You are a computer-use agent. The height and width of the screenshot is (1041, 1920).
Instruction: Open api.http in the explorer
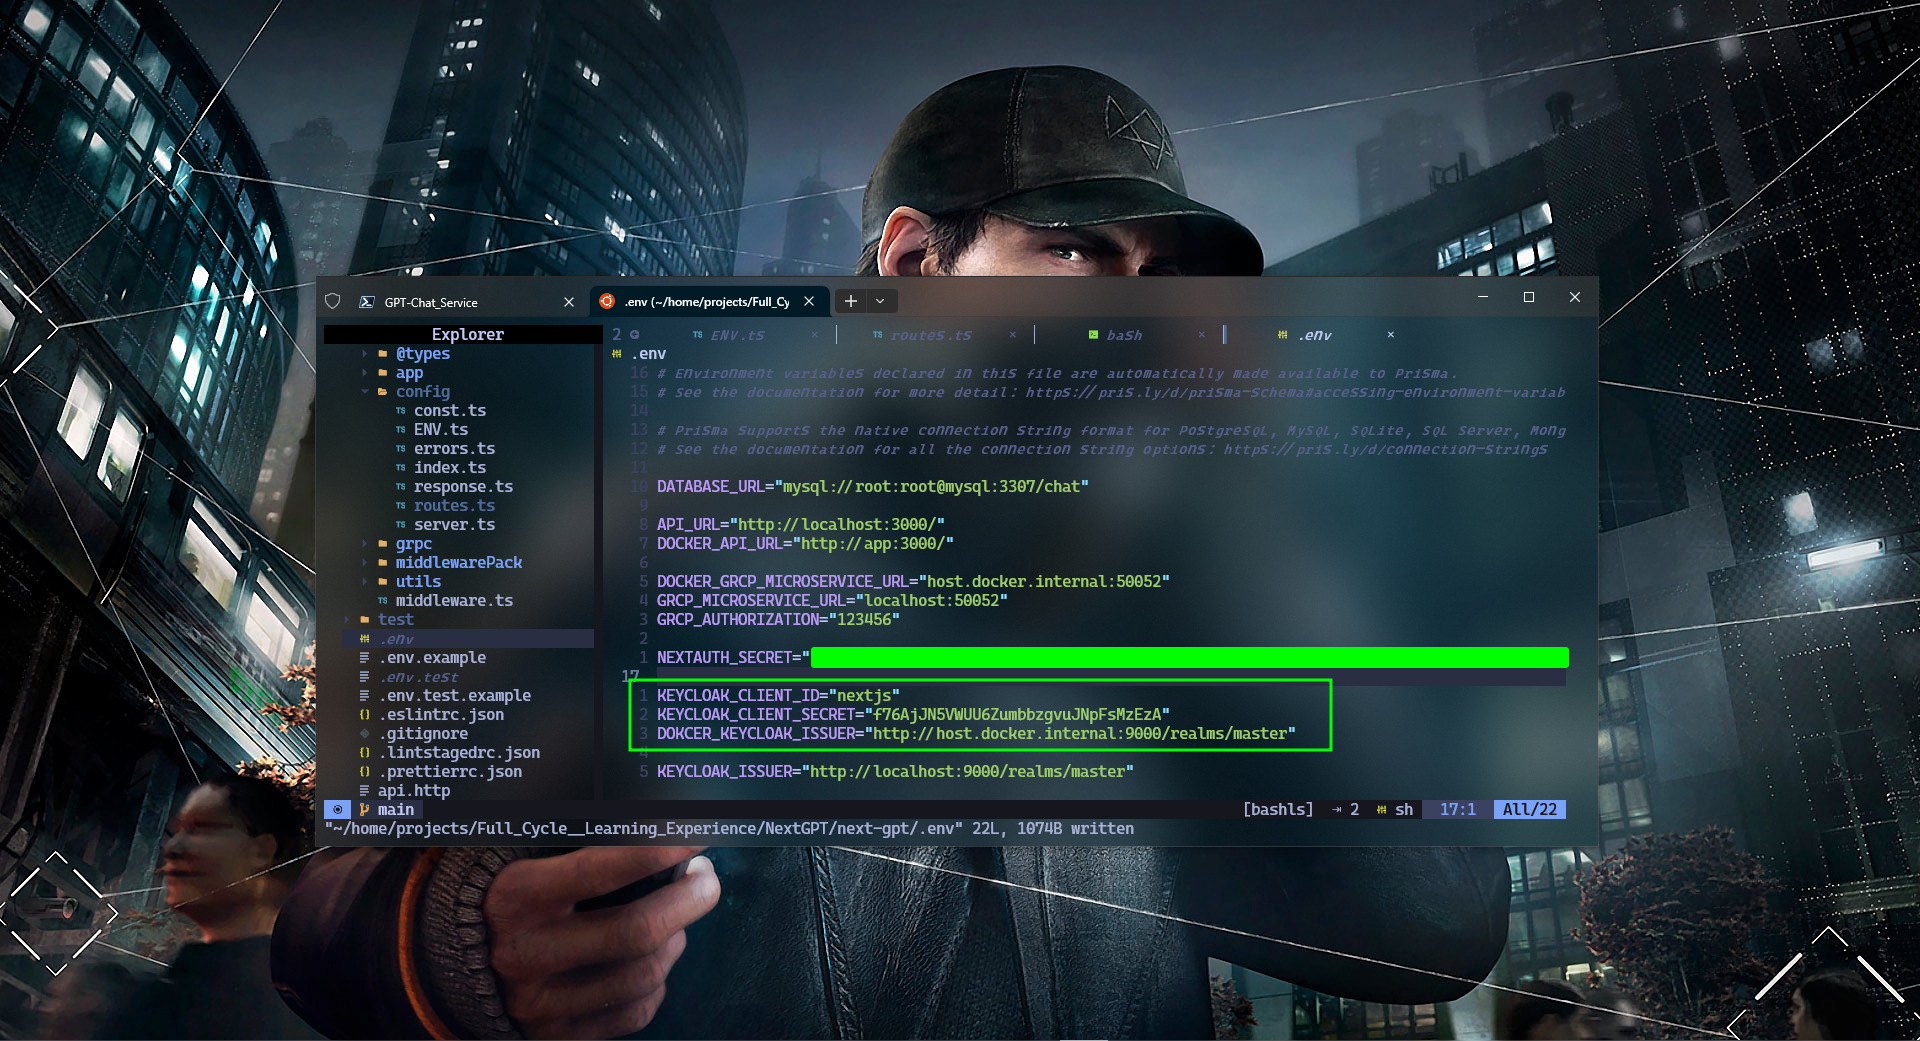pos(414,791)
